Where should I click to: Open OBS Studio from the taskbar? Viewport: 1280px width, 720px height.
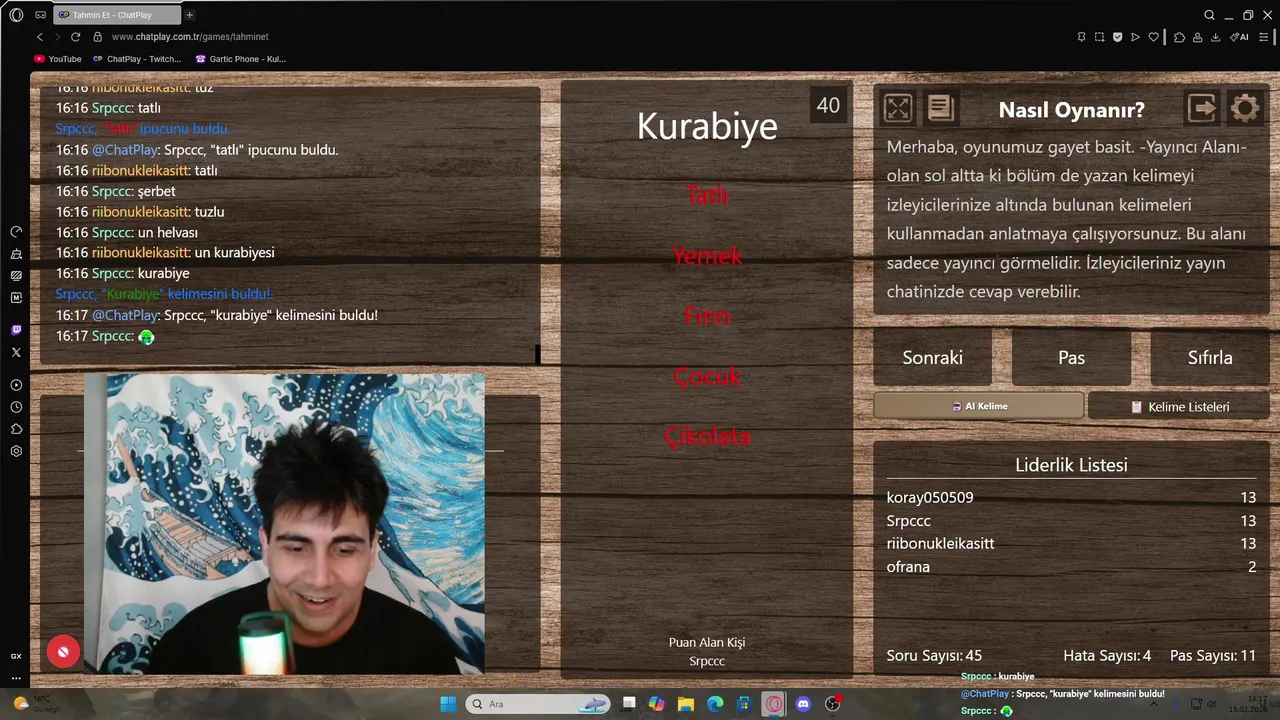pyautogui.click(x=832, y=704)
